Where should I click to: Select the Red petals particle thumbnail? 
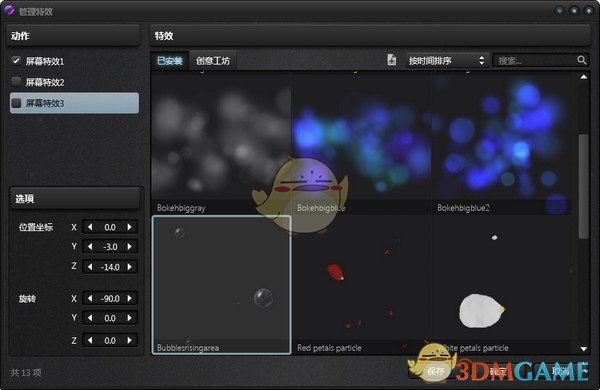[x=362, y=285]
